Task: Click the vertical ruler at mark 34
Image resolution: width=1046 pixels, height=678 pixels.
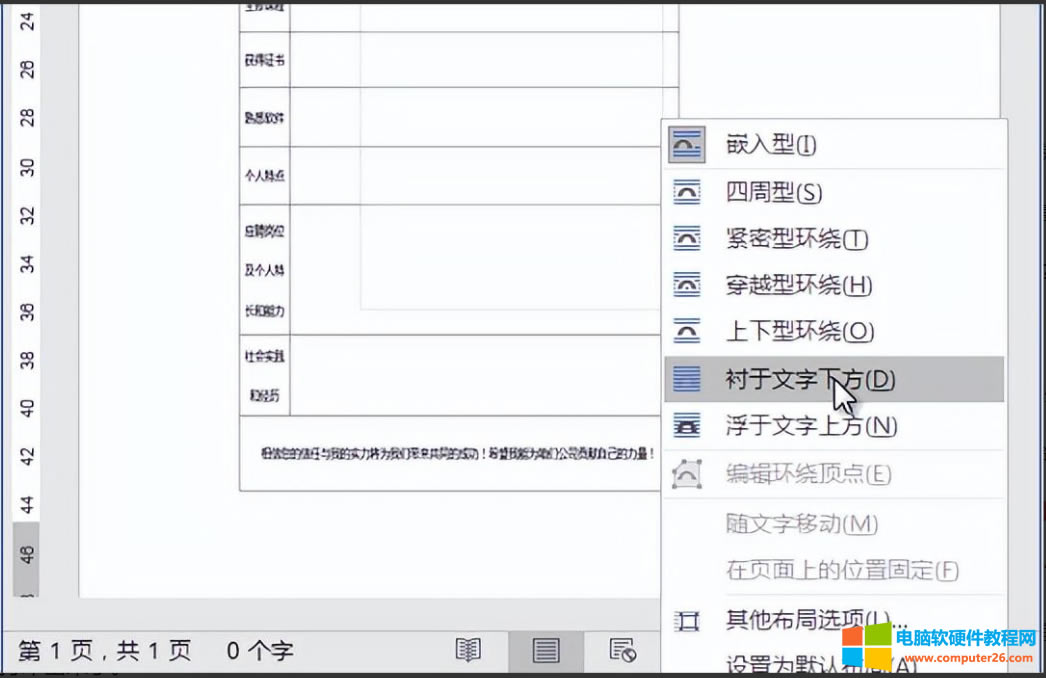Action: tap(27, 264)
